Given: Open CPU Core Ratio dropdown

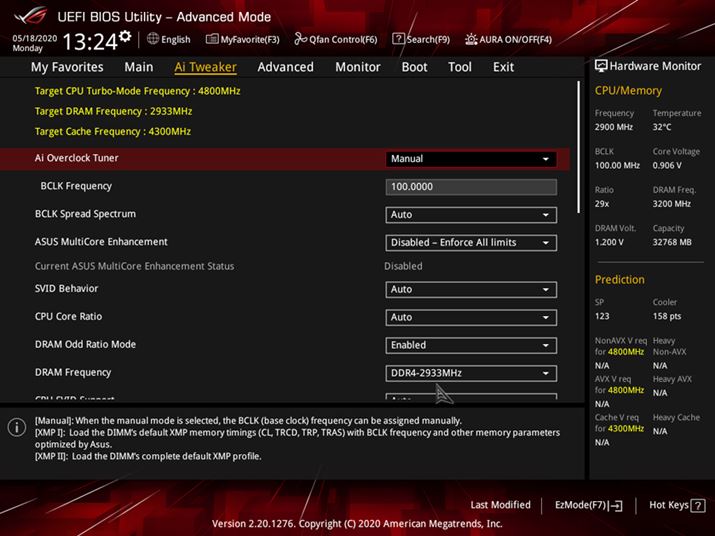Looking at the screenshot, I should tap(471, 317).
